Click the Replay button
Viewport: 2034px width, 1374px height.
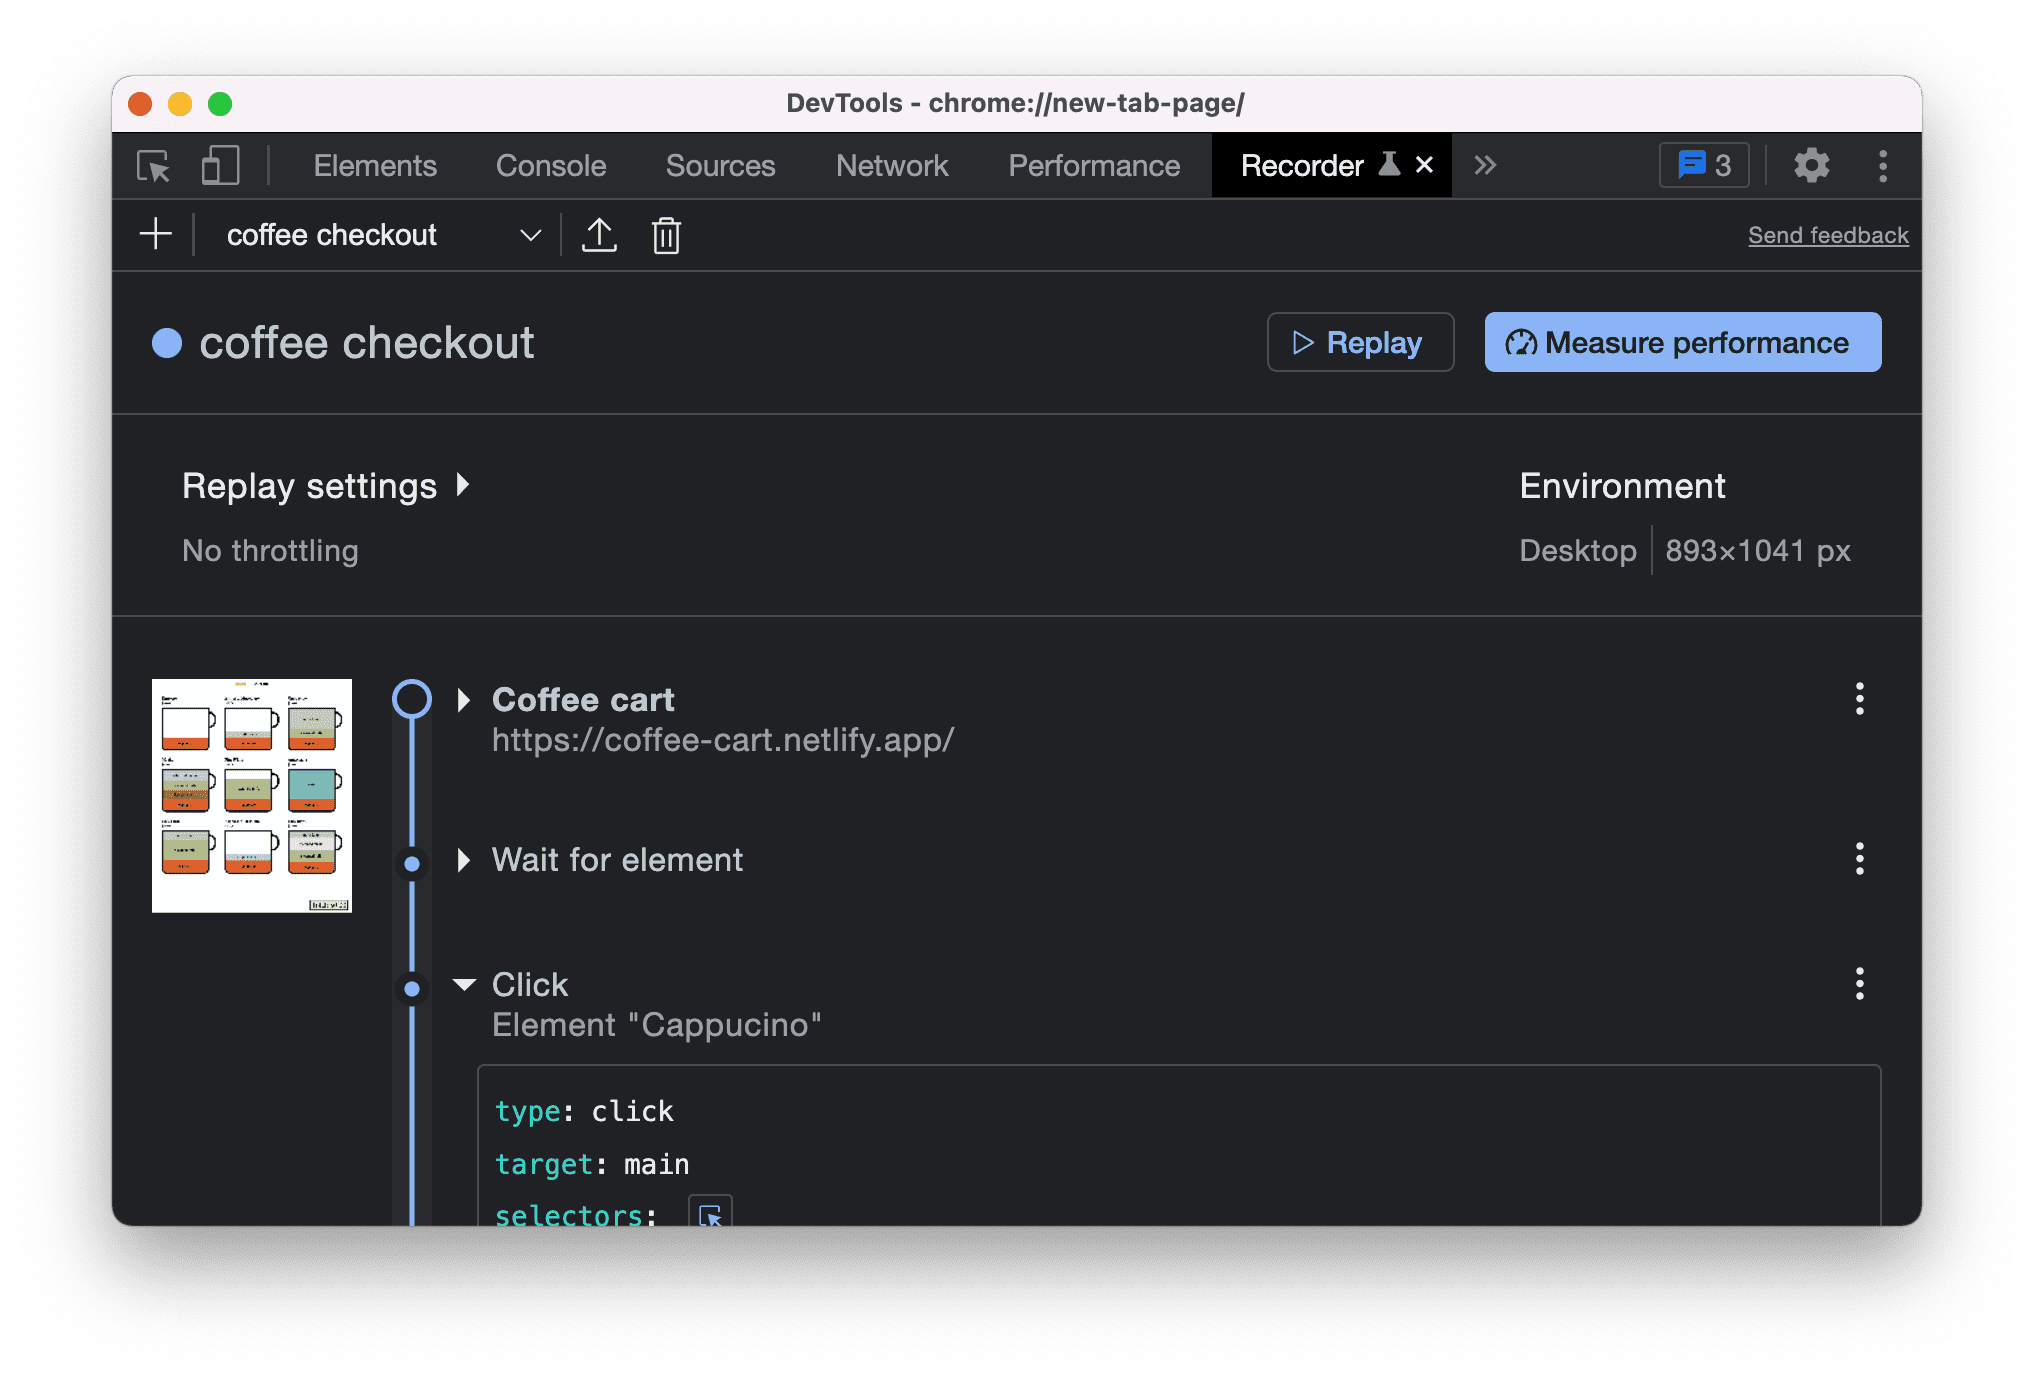pos(1358,339)
